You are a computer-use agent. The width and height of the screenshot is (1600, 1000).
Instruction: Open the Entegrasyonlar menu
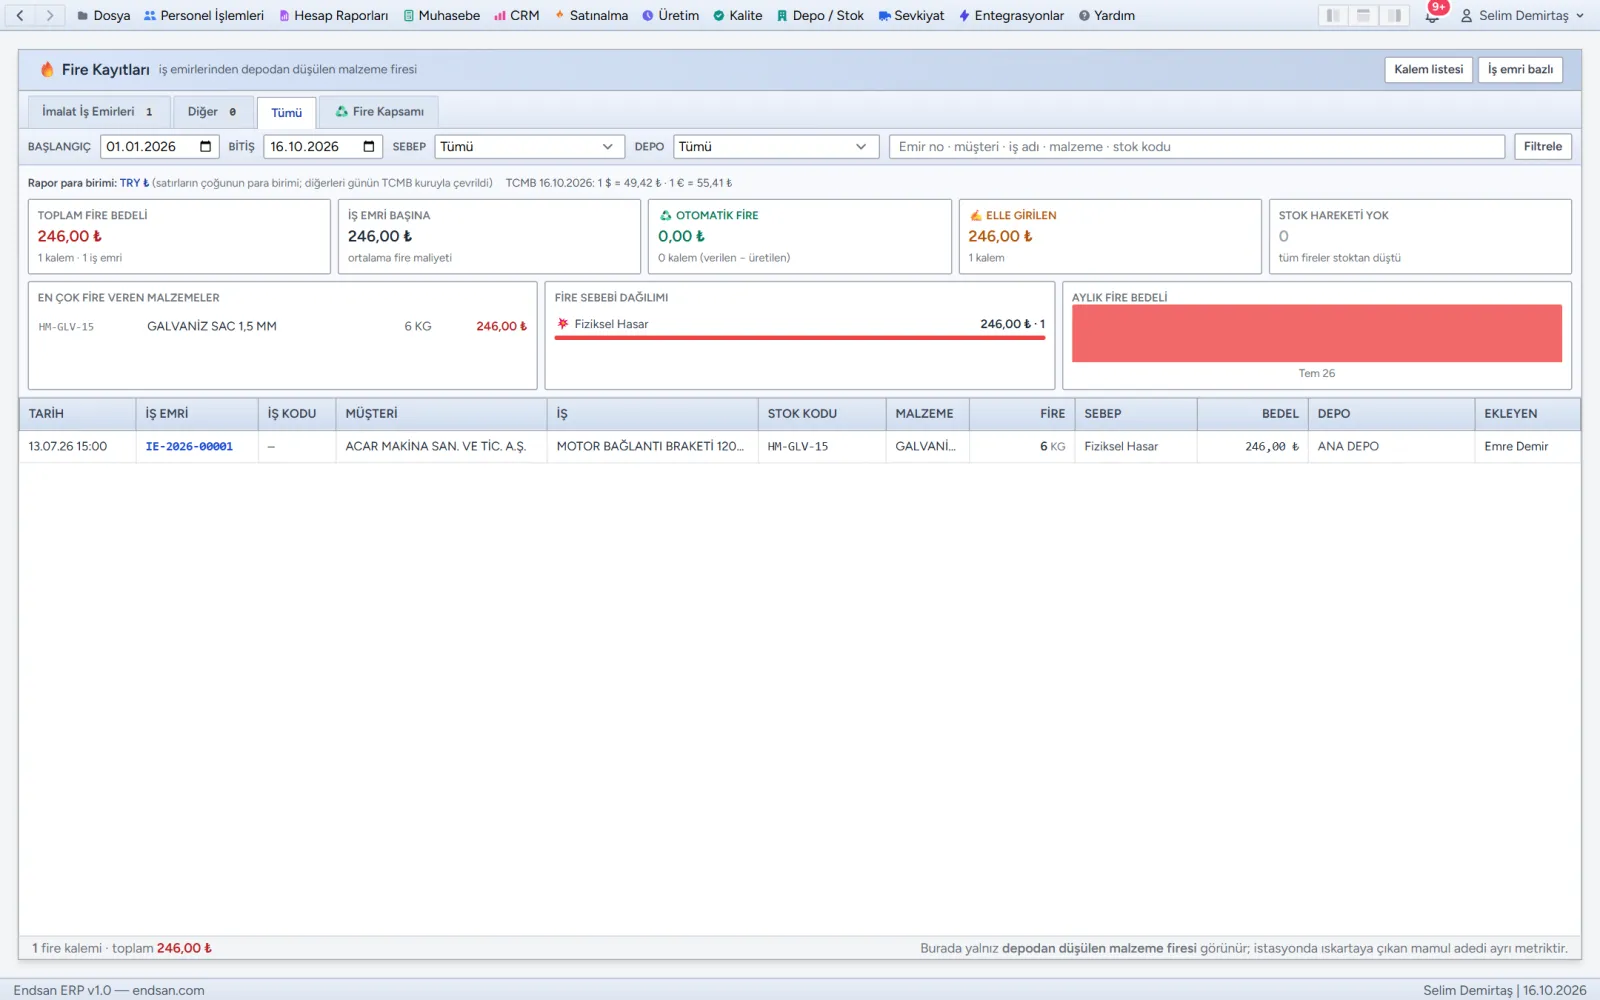pos(1011,15)
